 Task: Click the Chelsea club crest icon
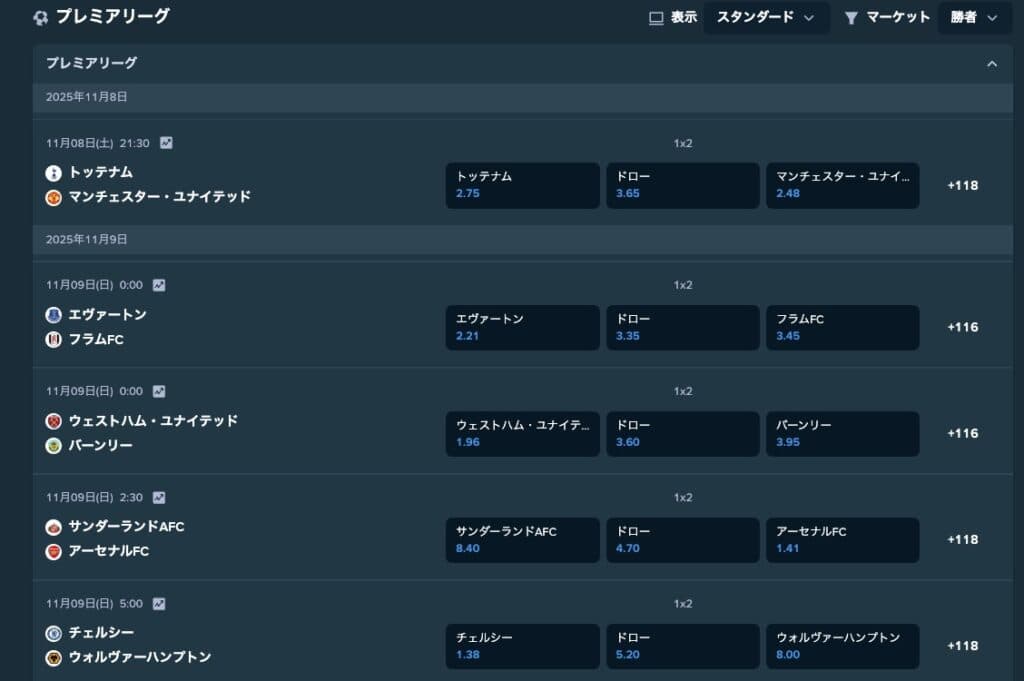coord(54,633)
